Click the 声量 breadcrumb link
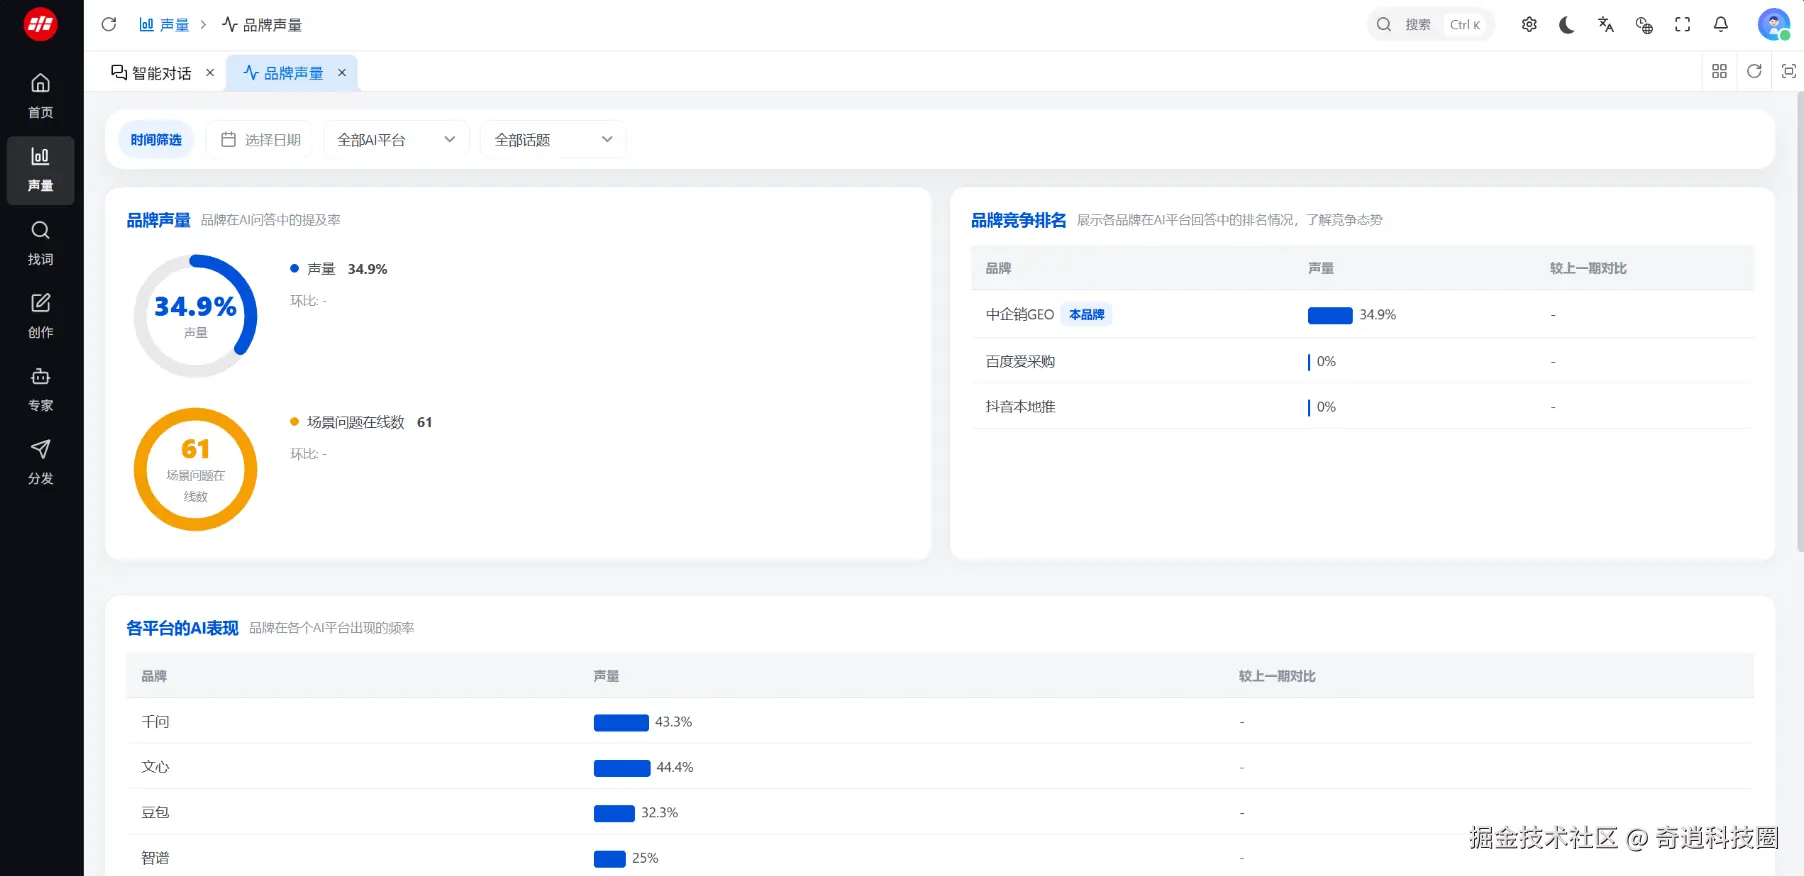This screenshot has height=876, width=1804. point(164,24)
